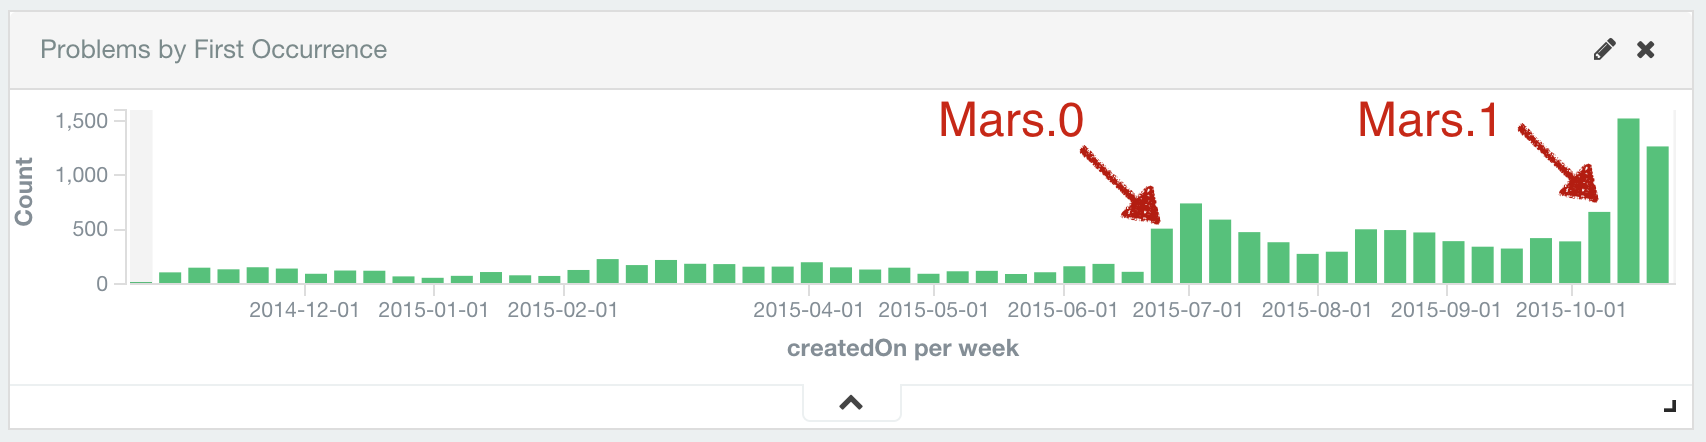Click the pencil edit icon
The image size is (1706, 442).
coord(1604,50)
